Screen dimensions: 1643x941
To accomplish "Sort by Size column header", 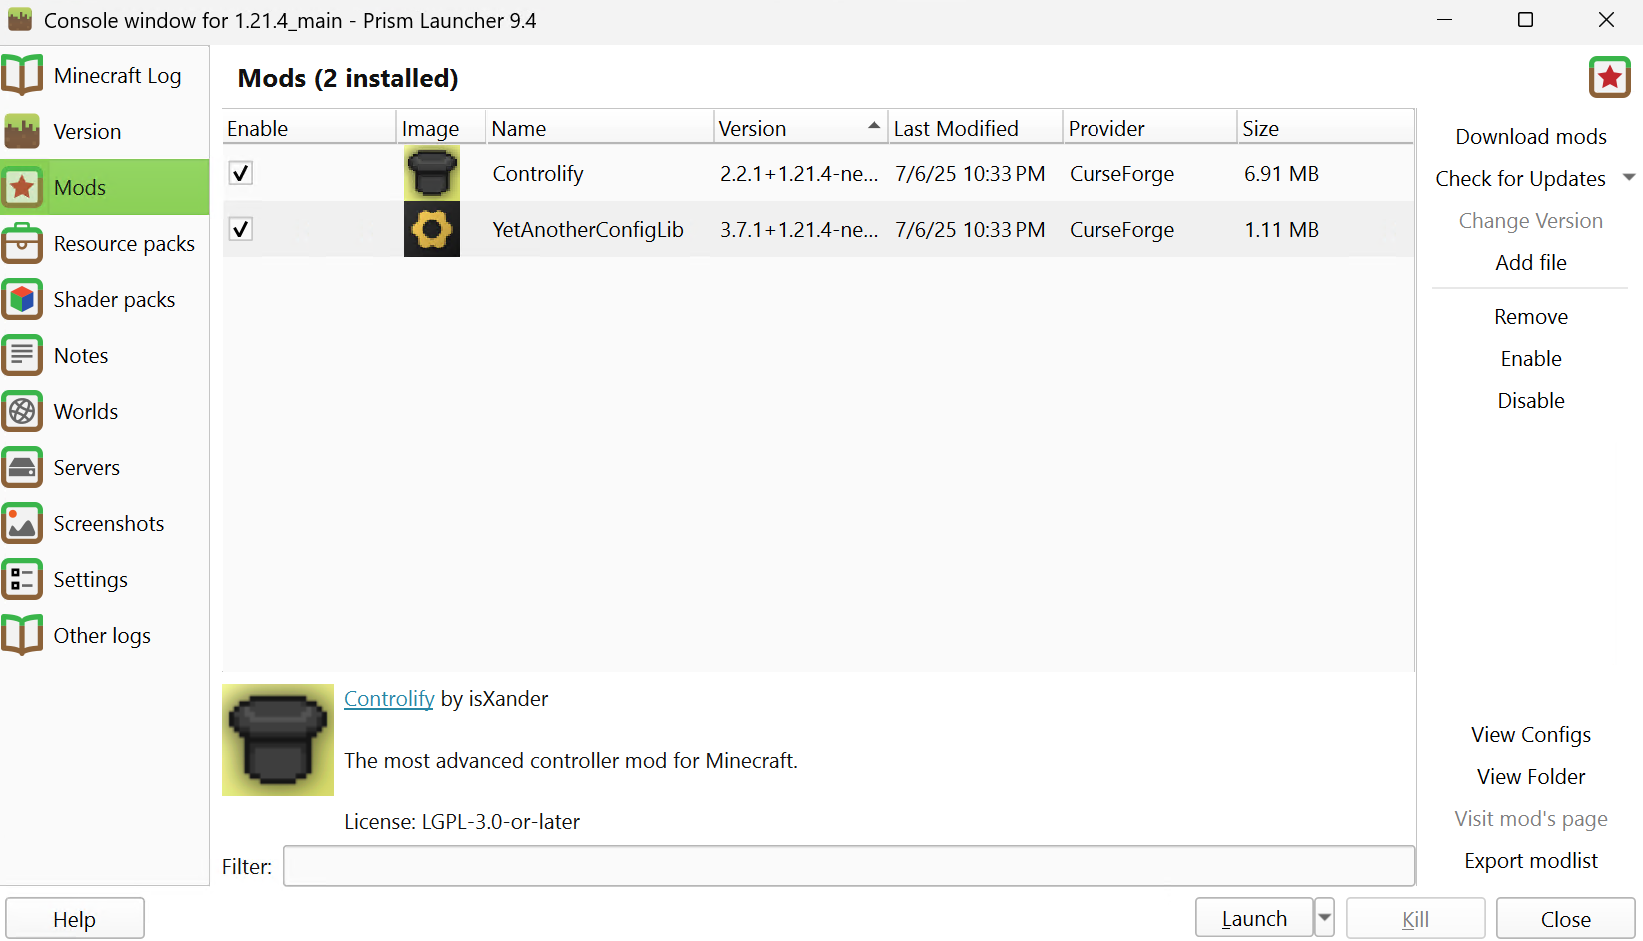I will [x=1326, y=128].
